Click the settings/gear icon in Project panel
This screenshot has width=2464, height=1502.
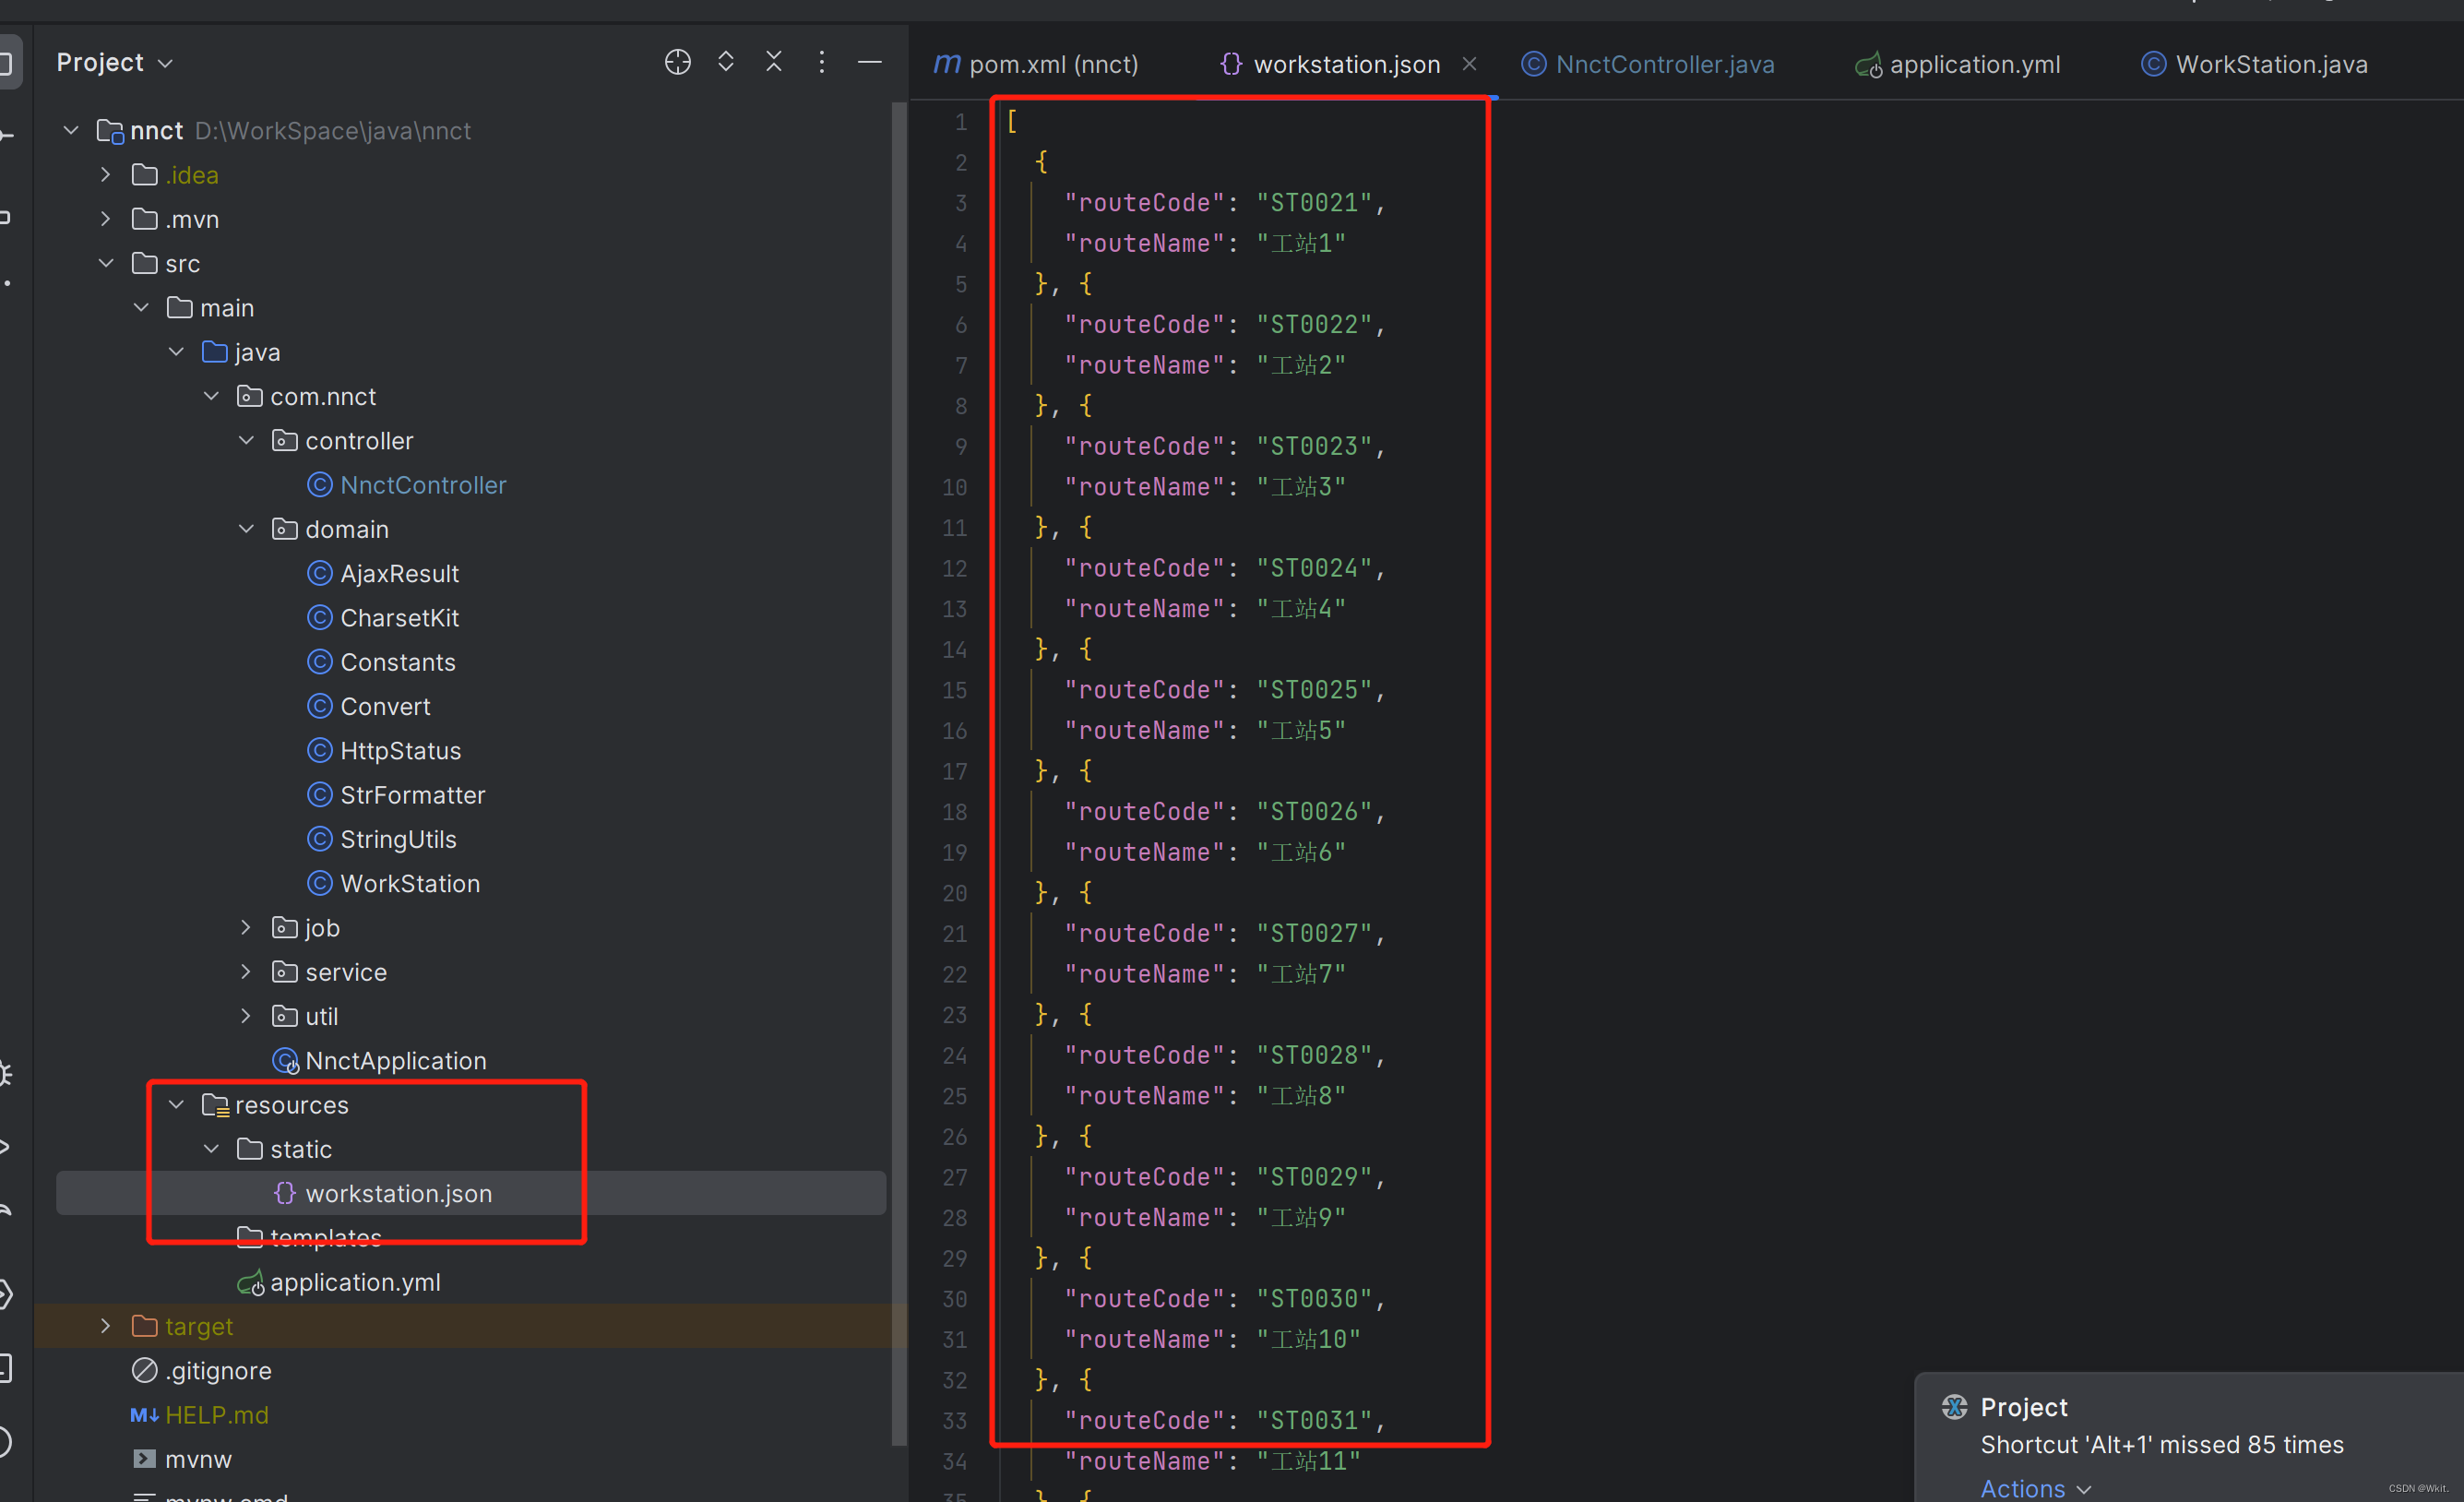[x=818, y=64]
